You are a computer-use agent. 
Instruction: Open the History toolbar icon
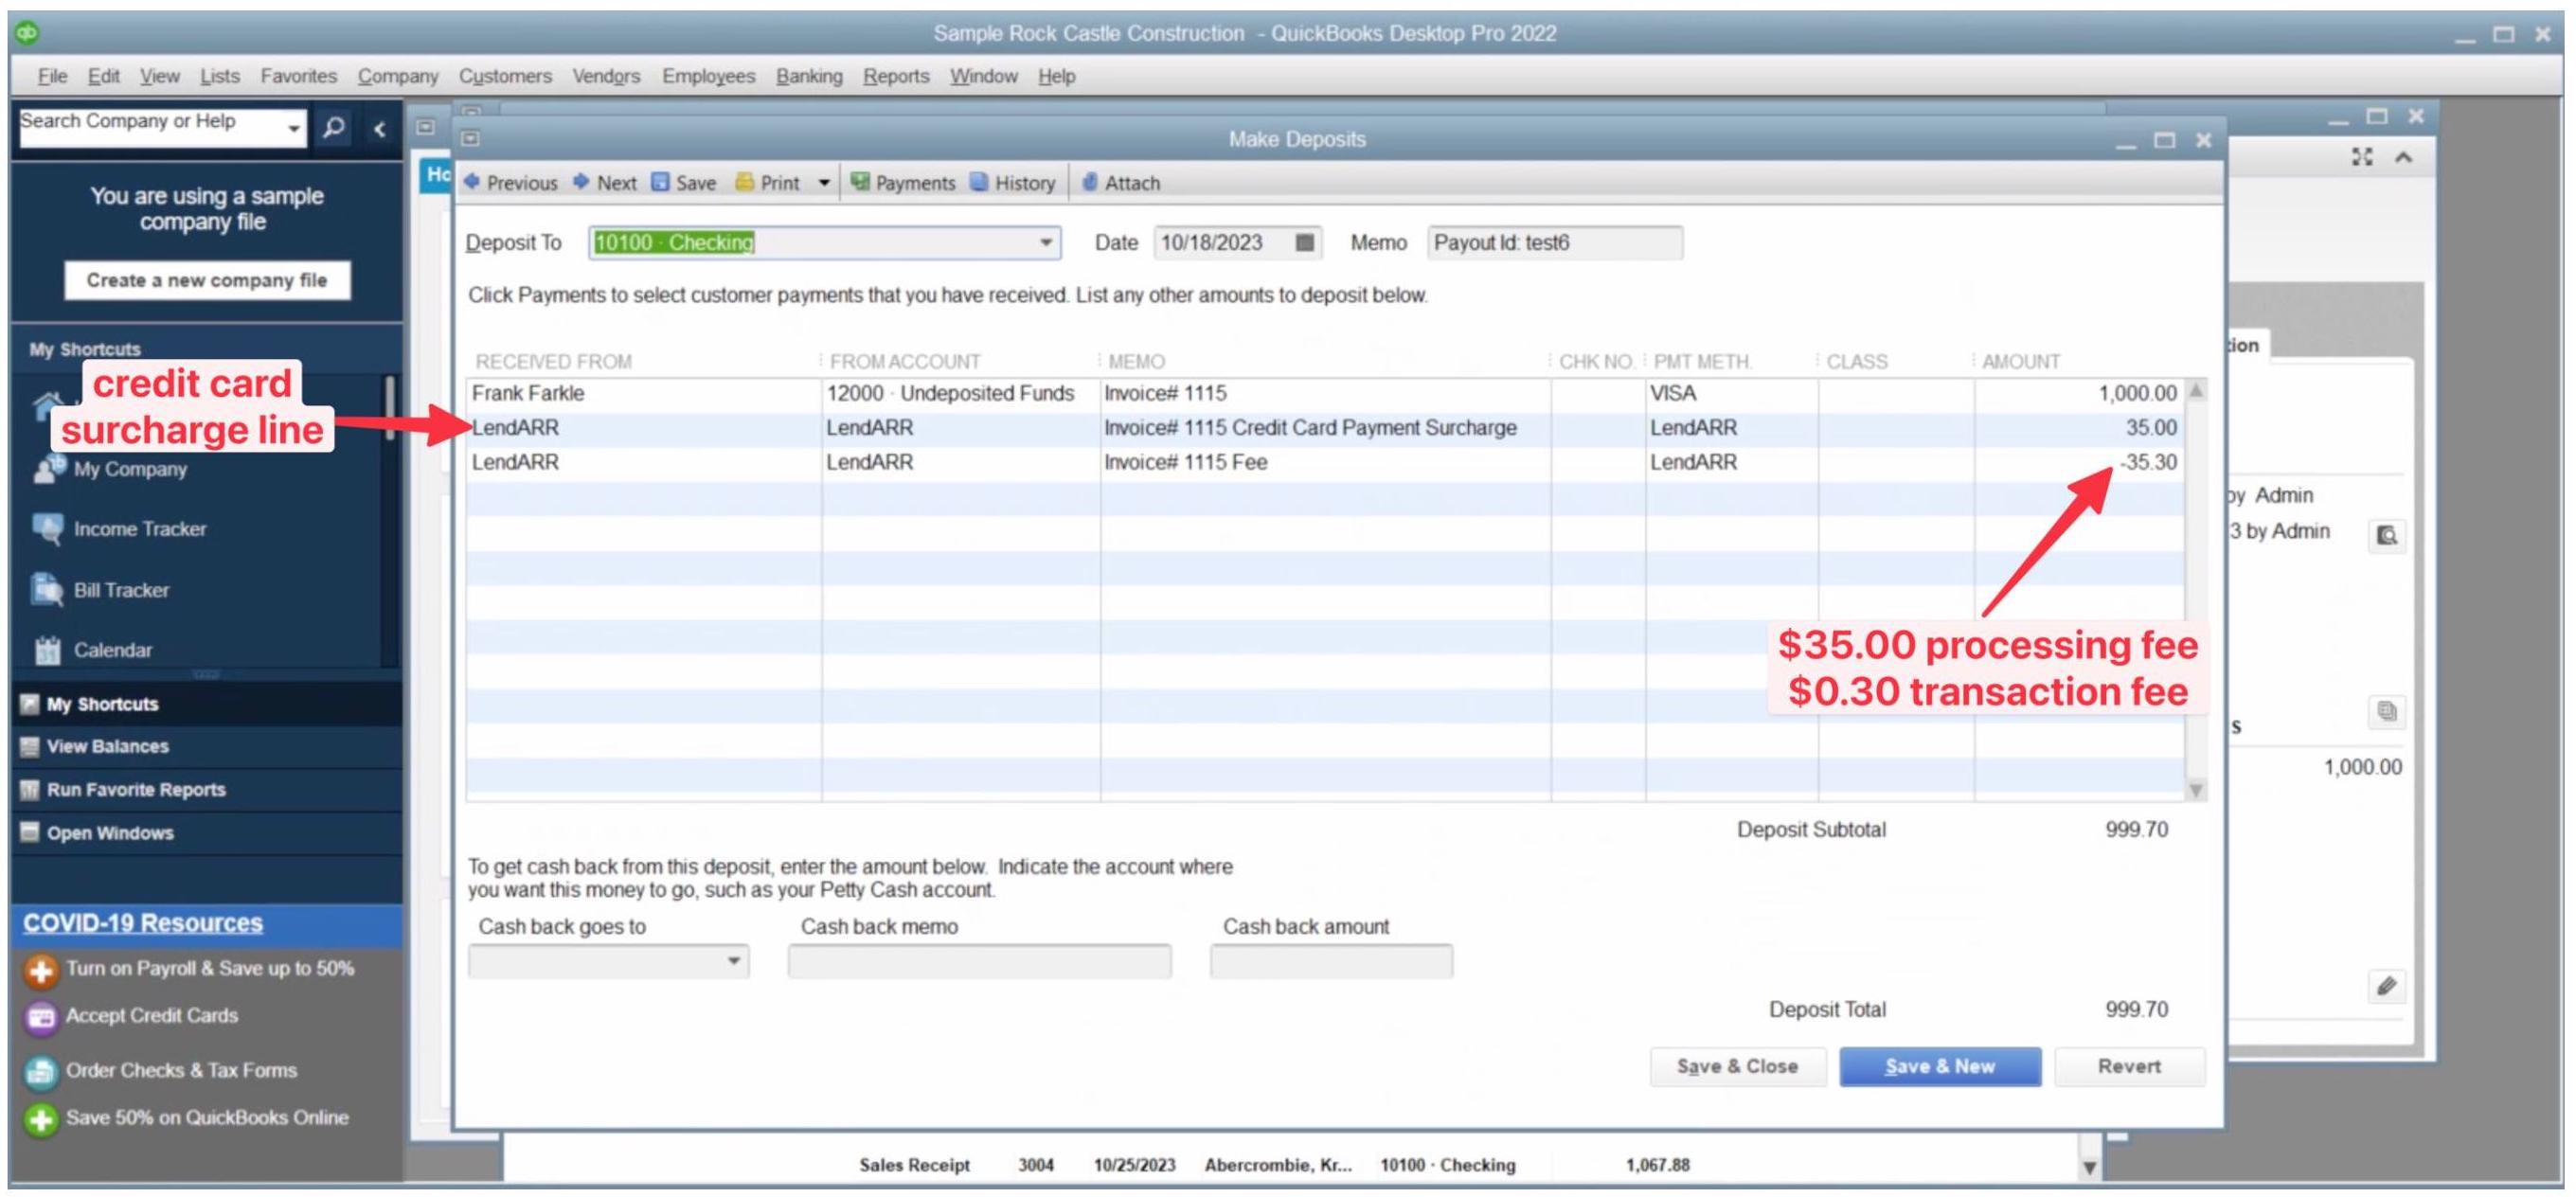tap(1013, 182)
